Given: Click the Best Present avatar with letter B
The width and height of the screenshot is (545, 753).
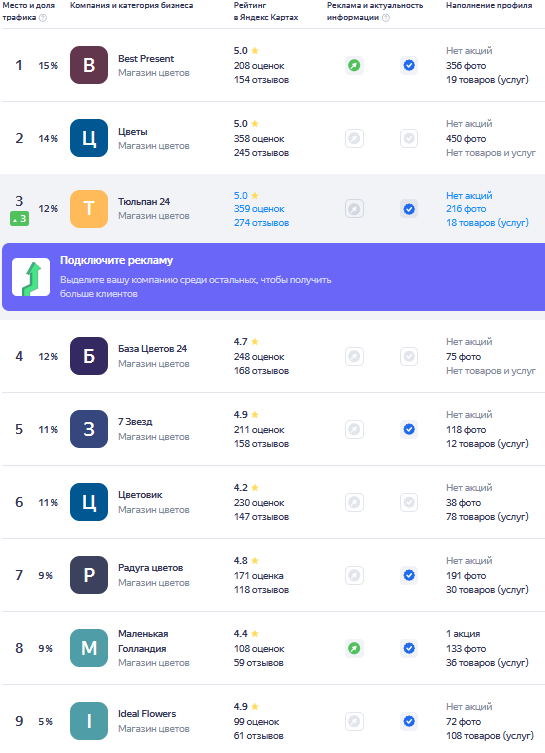Looking at the screenshot, I should 89,65.
